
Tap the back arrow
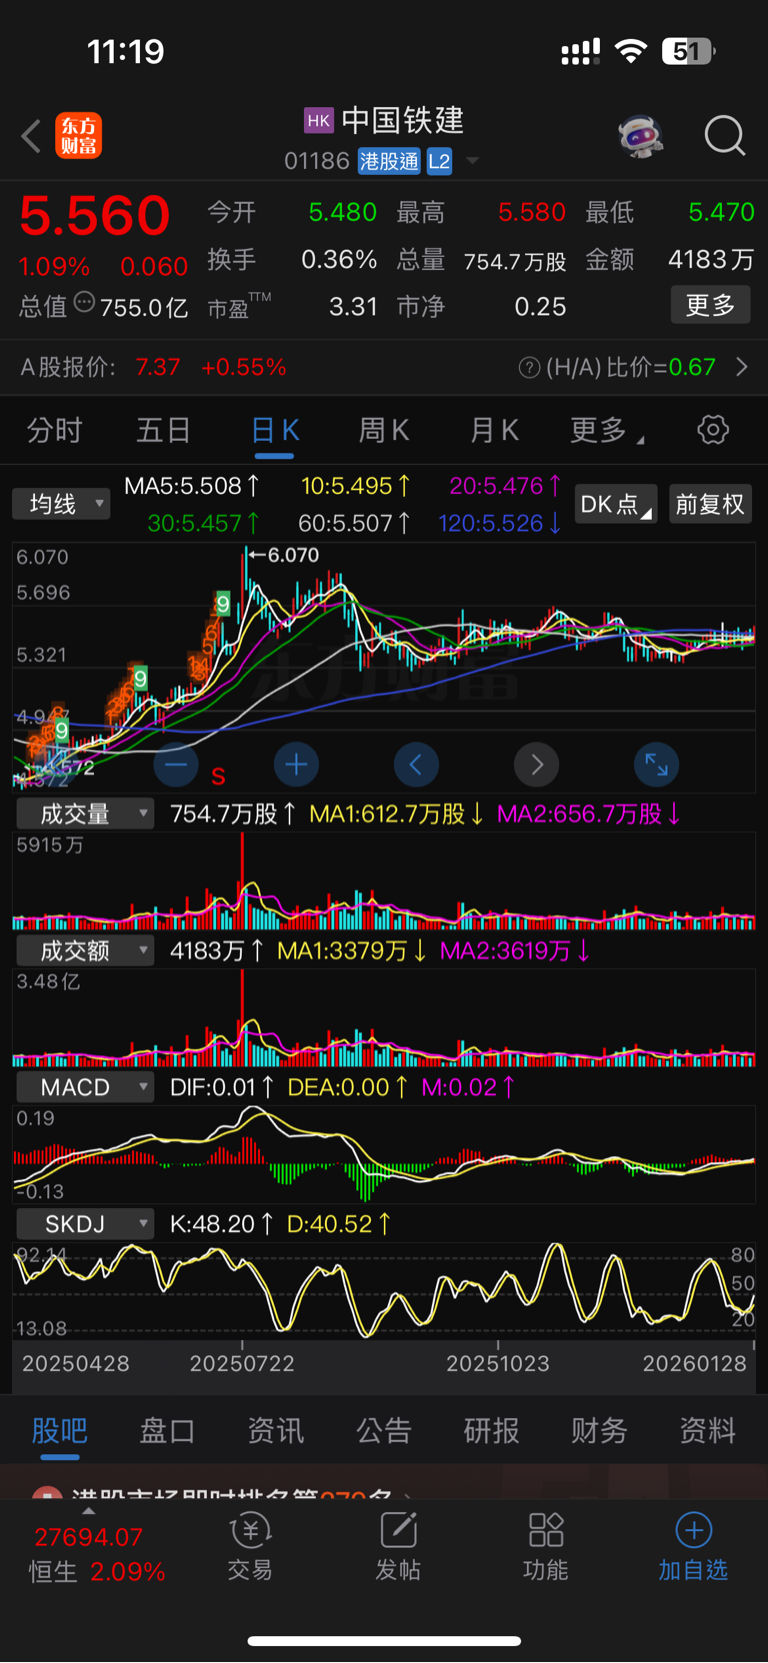31,136
